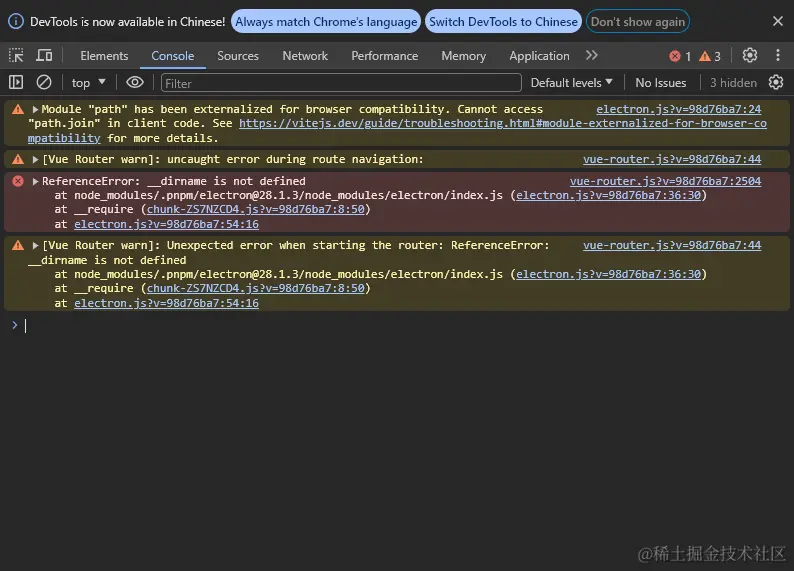Open source link electron.js?v=98d76ba7:24
The width and height of the screenshot is (794, 571).
(x=679, y=109)
